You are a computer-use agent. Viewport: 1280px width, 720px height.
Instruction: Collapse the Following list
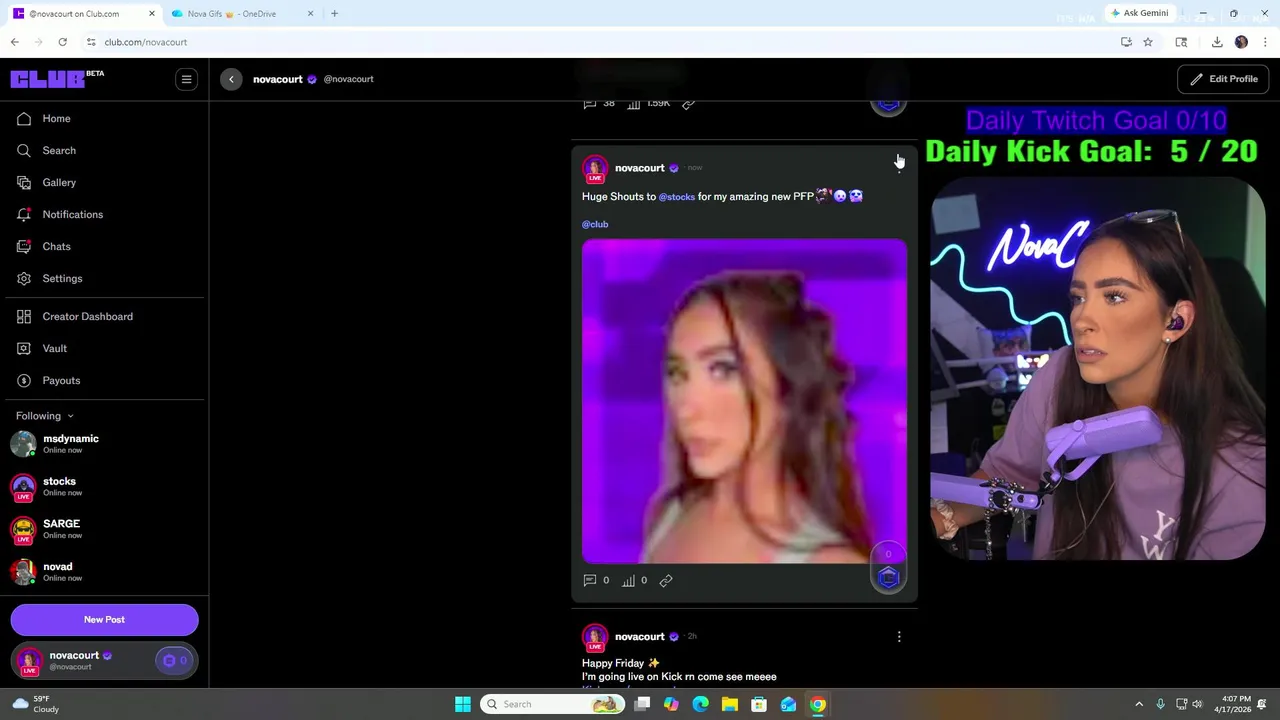click(x=45, y=416)
